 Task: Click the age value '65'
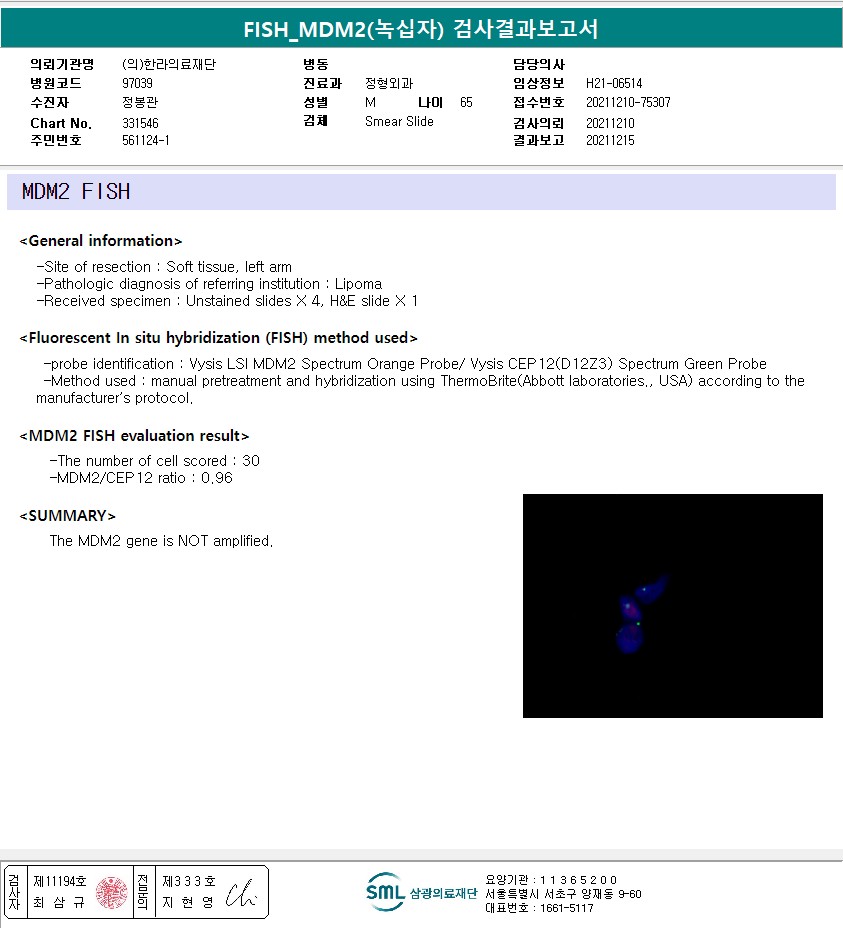(x=466, y=102)
